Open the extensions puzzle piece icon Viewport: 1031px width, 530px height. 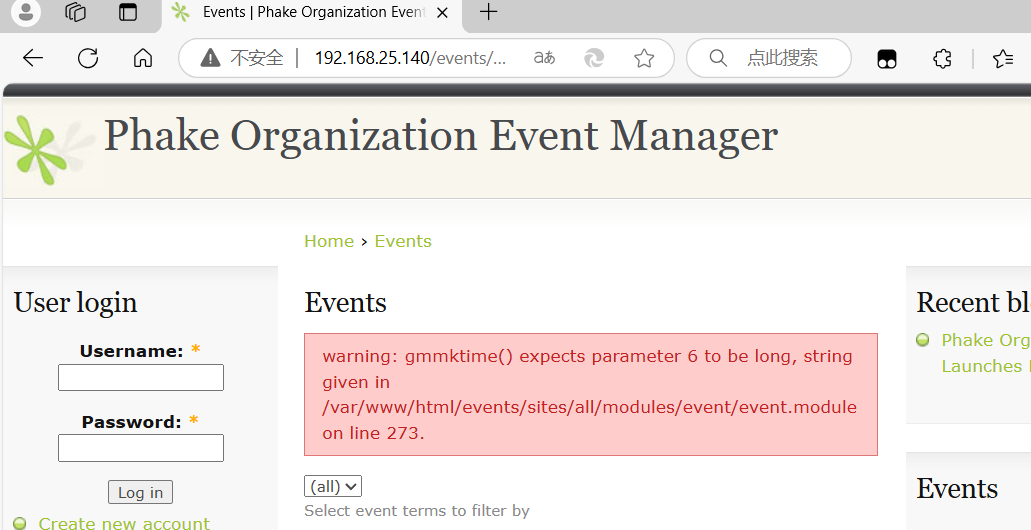(942, 59)
